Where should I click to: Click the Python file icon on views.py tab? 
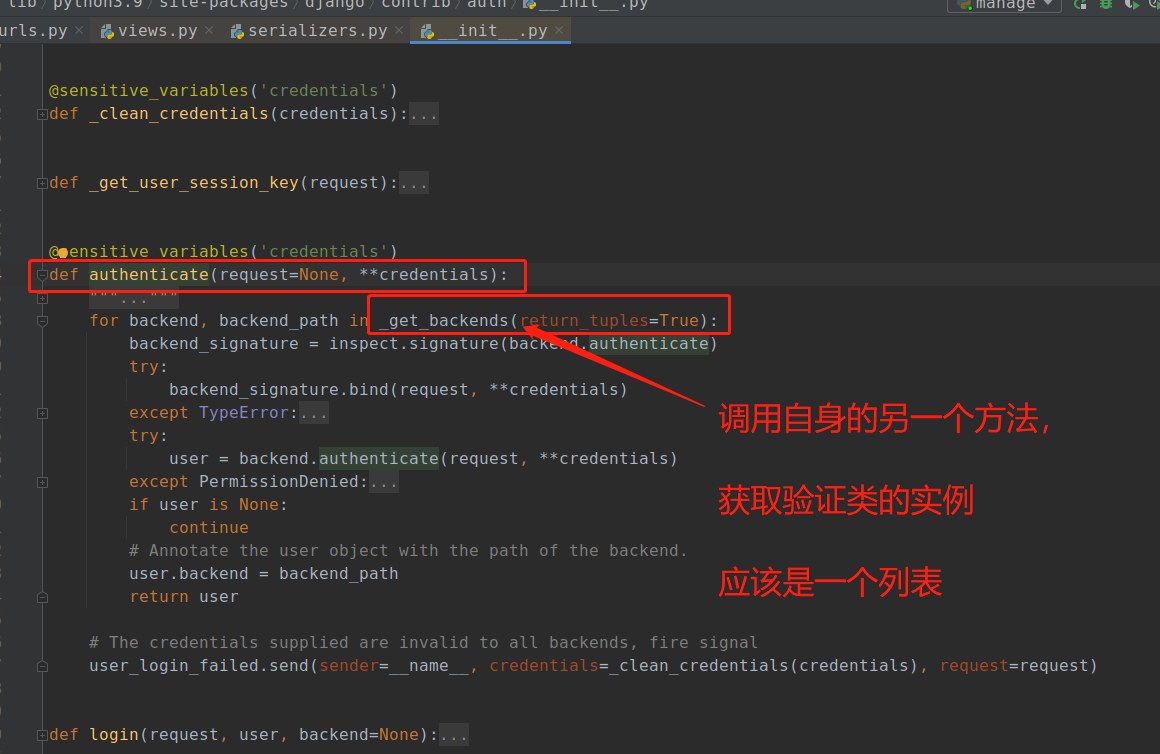point(107,31)
